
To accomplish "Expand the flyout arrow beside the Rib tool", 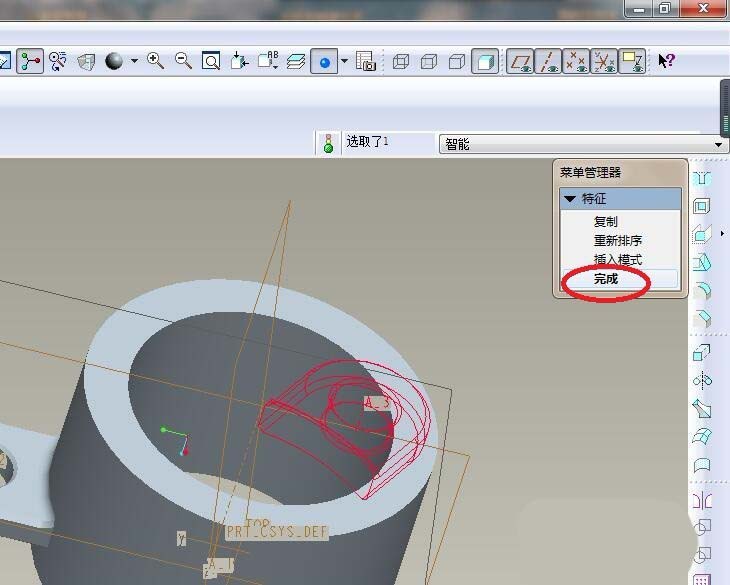I will click(722, 234).
